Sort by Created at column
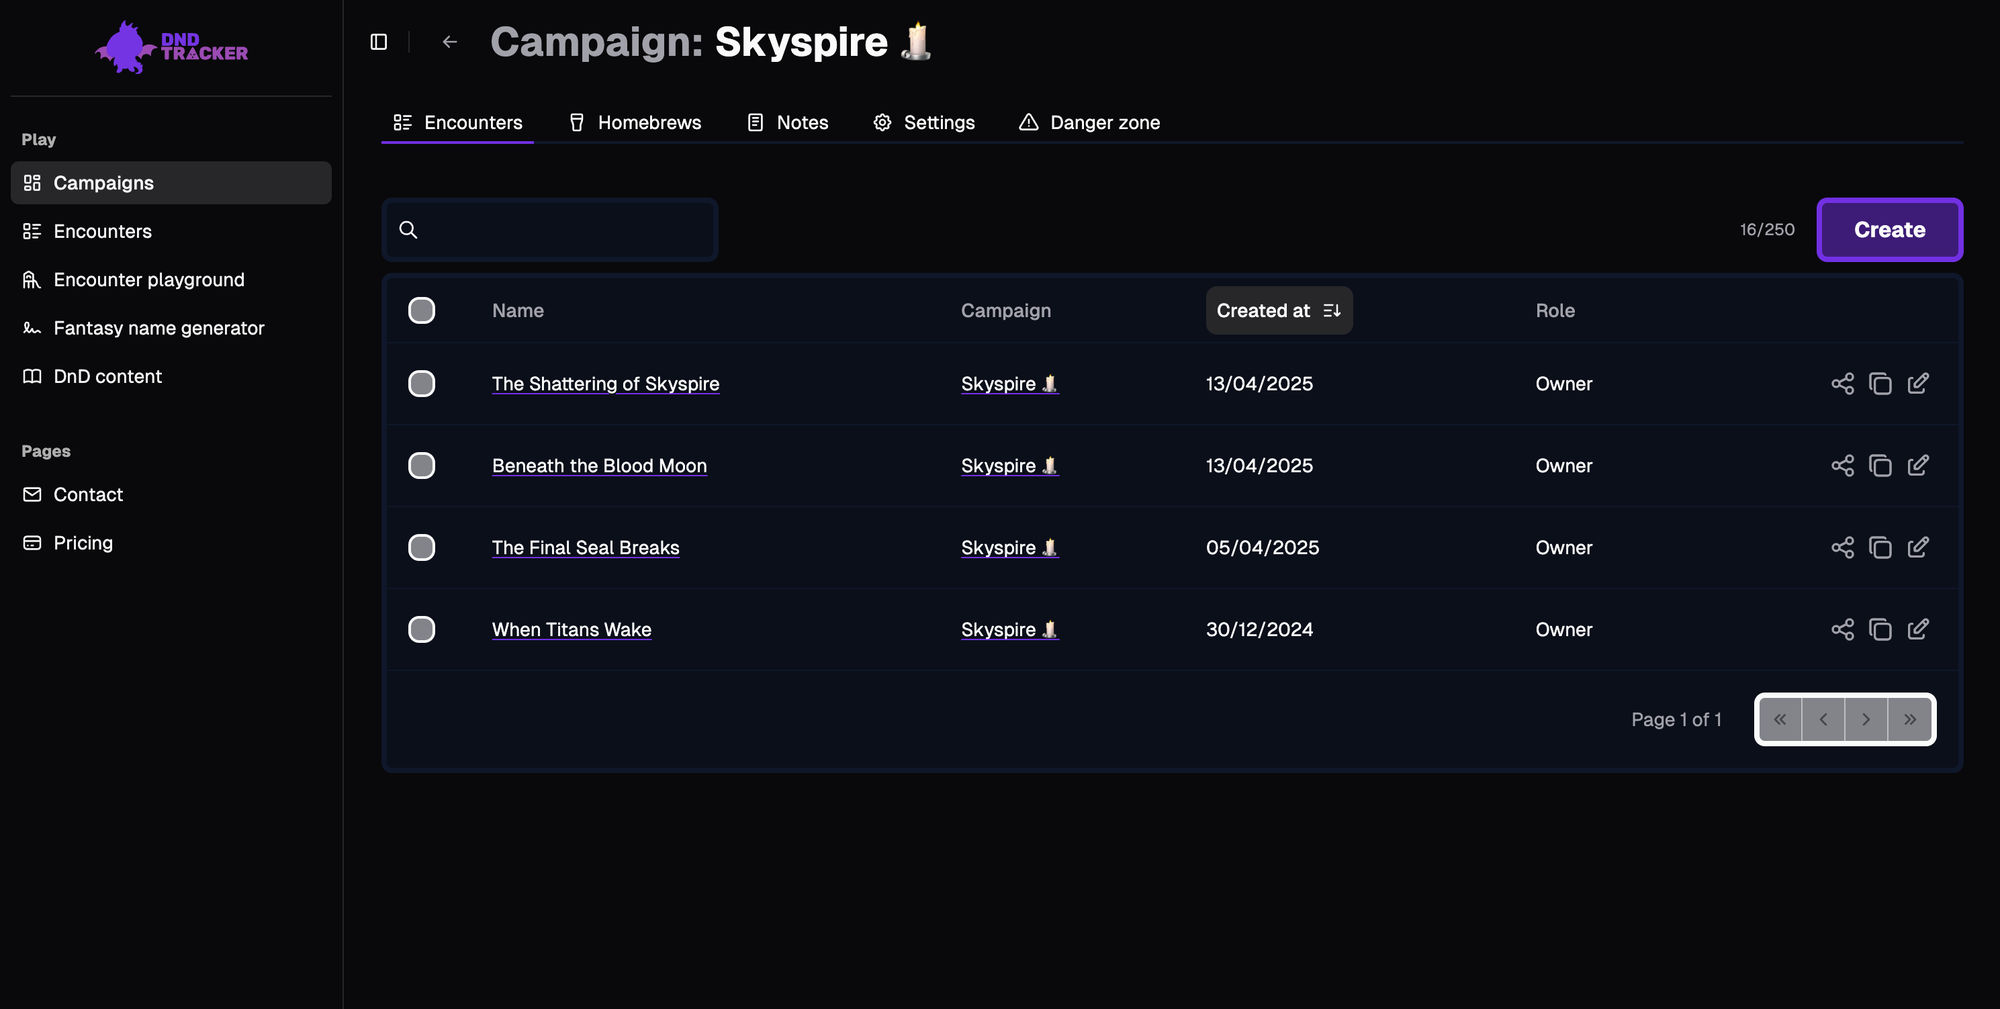The image size is (2000, 1009). pyautogui.click(x=1278, y=311)
